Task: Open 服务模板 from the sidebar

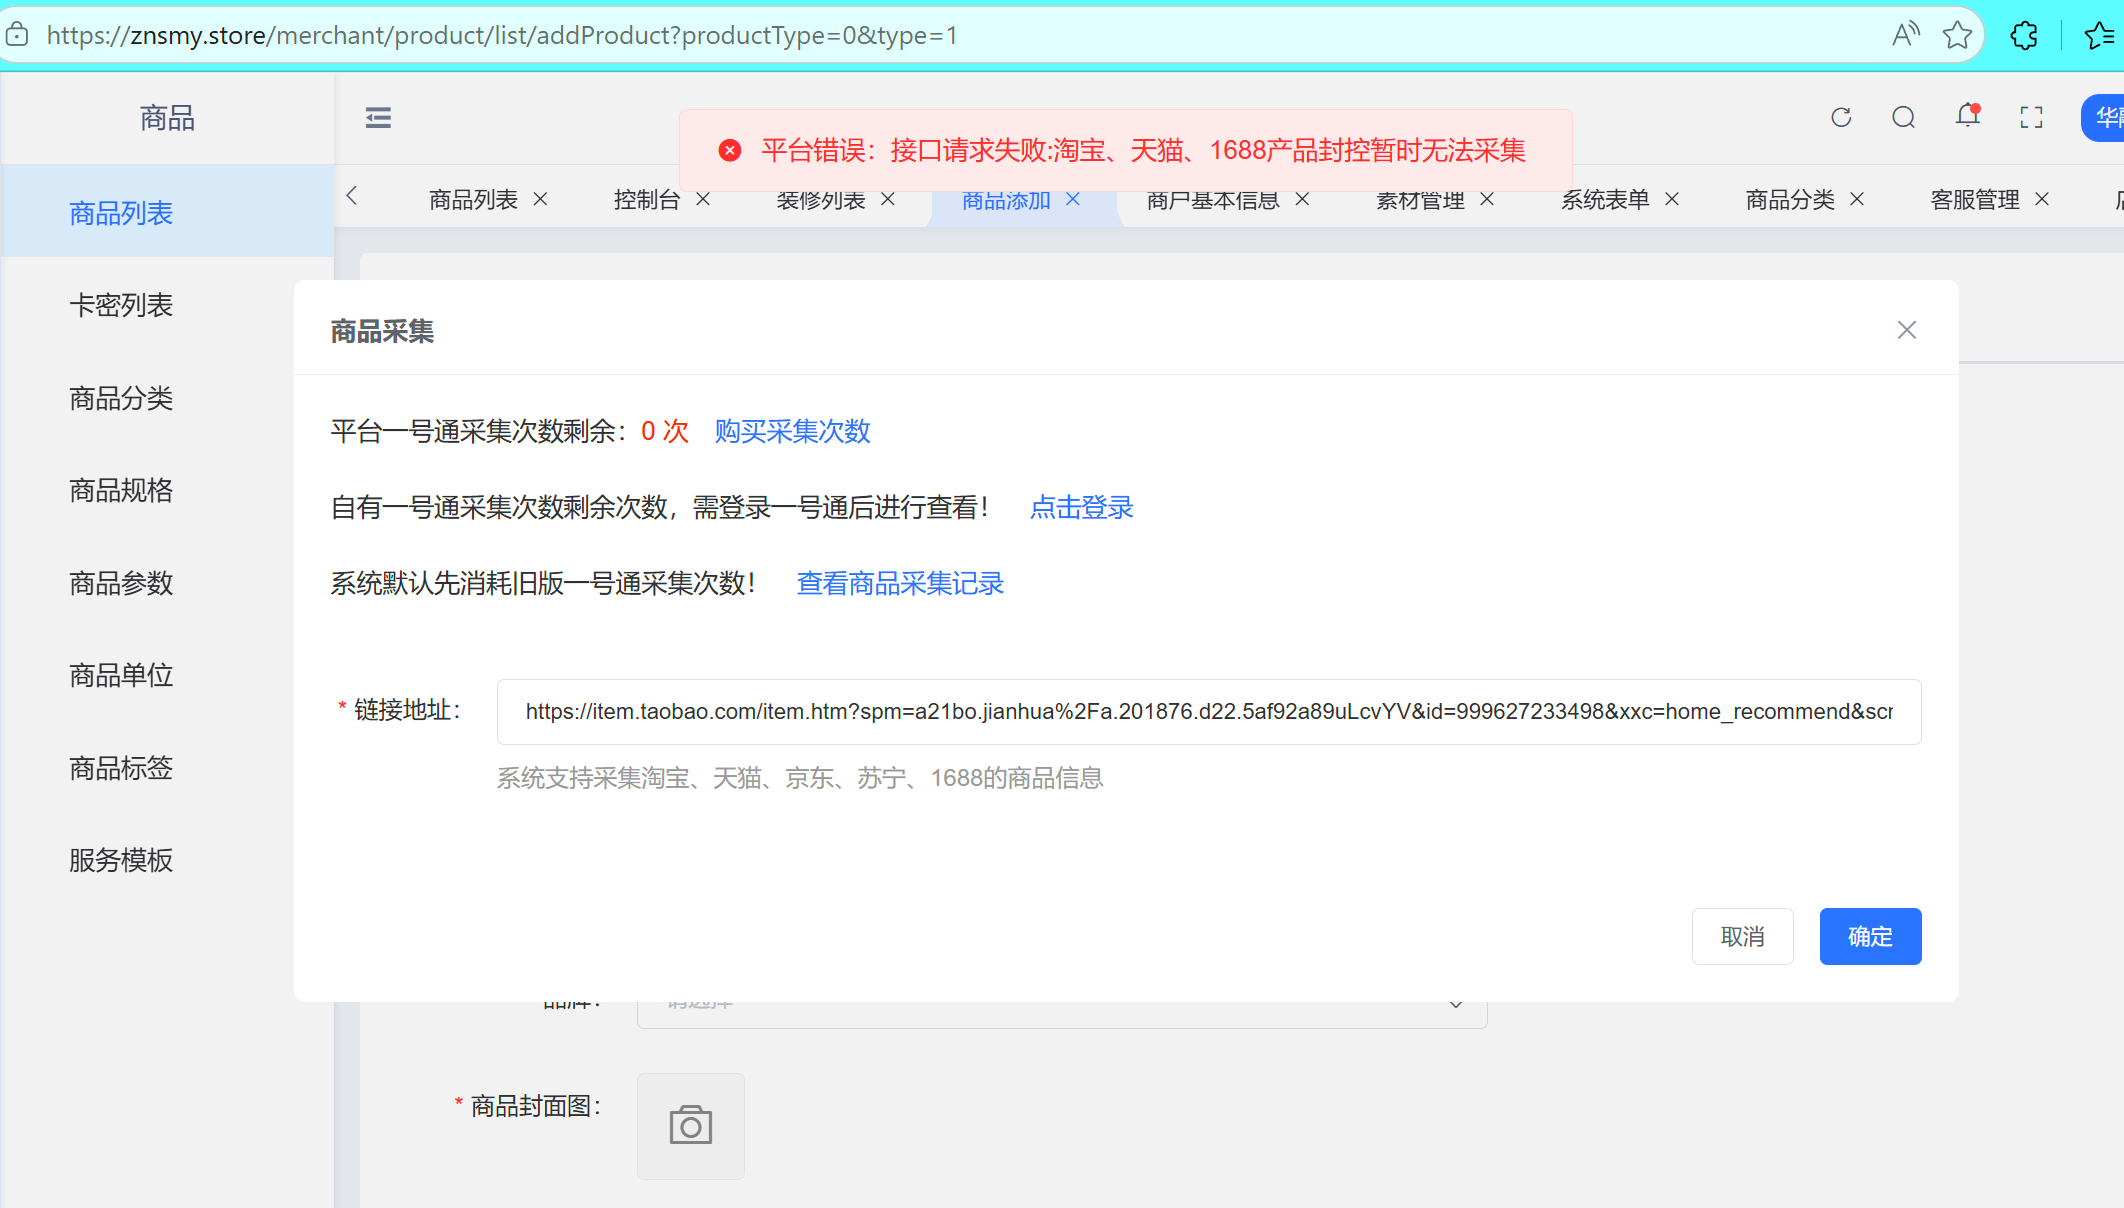Action: 120,860
